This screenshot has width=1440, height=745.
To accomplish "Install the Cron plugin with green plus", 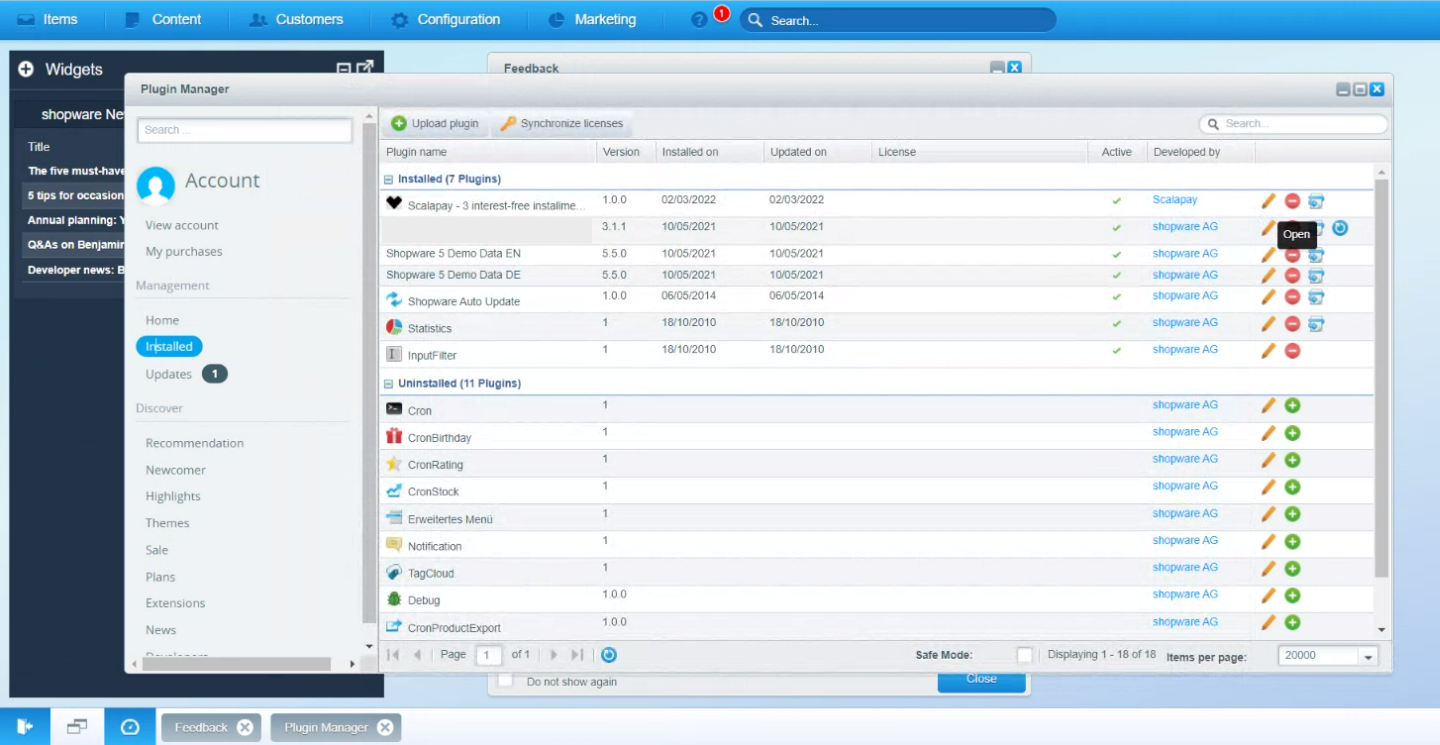I will click(x=1292, y=405).
